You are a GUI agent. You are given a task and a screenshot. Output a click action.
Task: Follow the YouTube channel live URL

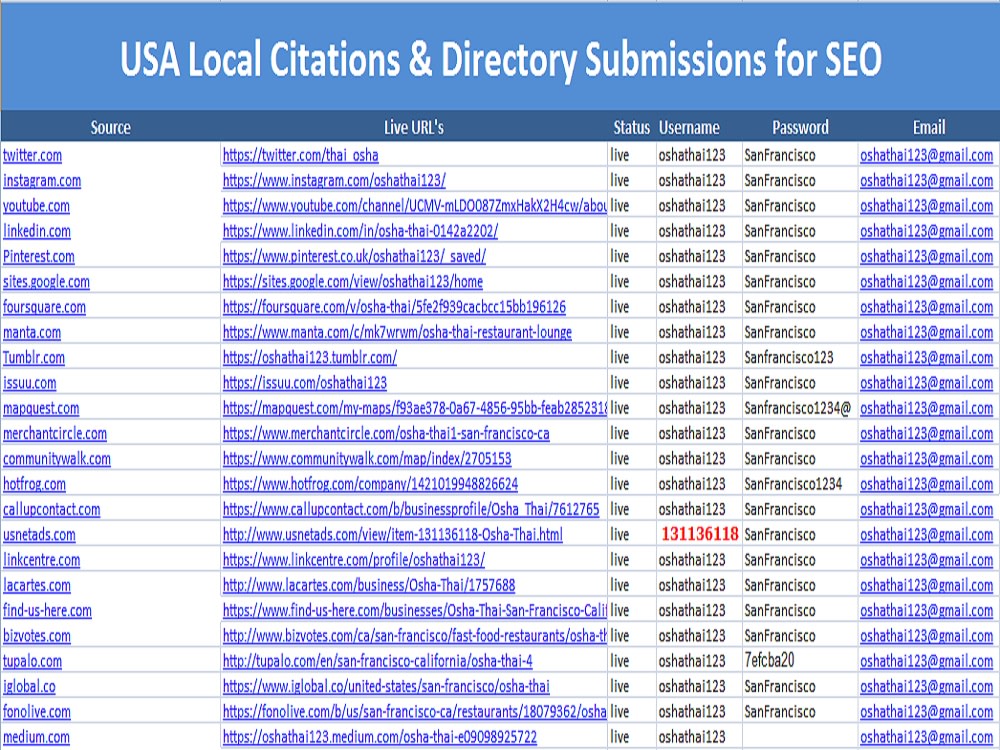[x=415, y=206]
